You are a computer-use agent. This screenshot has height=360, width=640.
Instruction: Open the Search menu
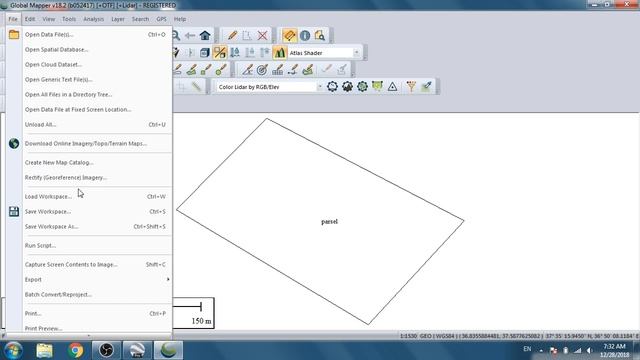(140, 19)
